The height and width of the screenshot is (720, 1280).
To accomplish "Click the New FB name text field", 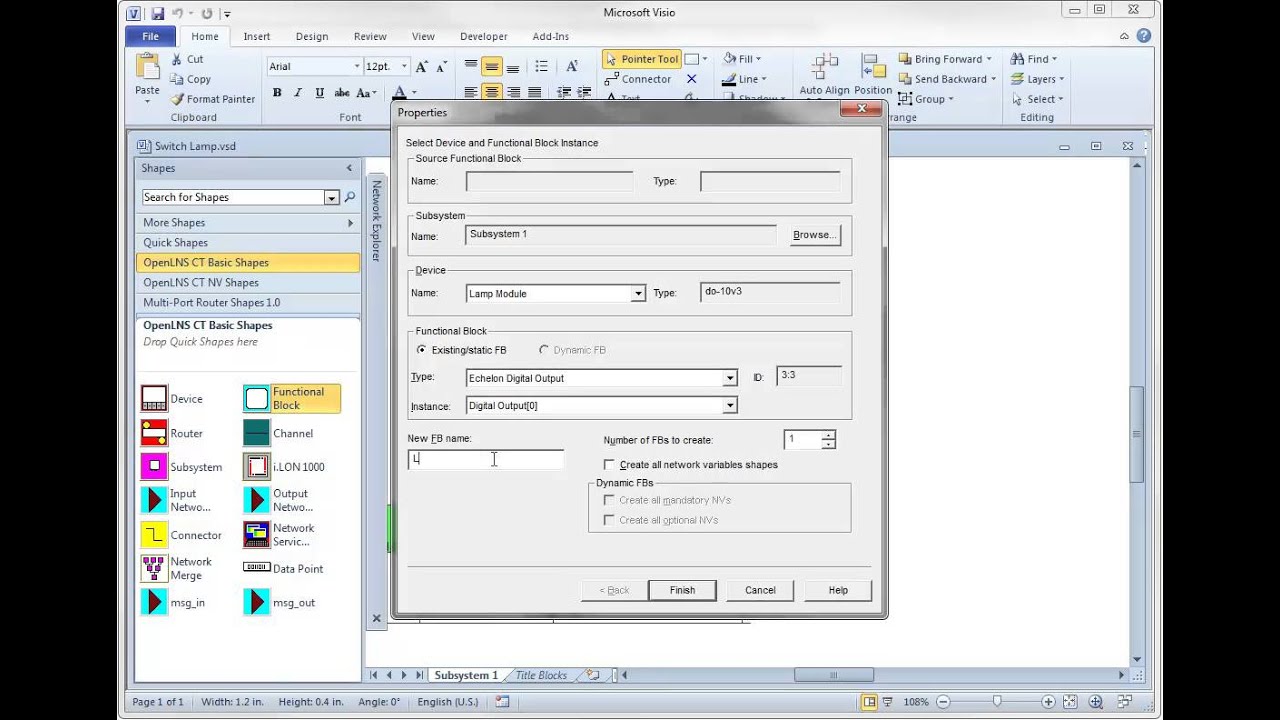I will coord(486,459).
